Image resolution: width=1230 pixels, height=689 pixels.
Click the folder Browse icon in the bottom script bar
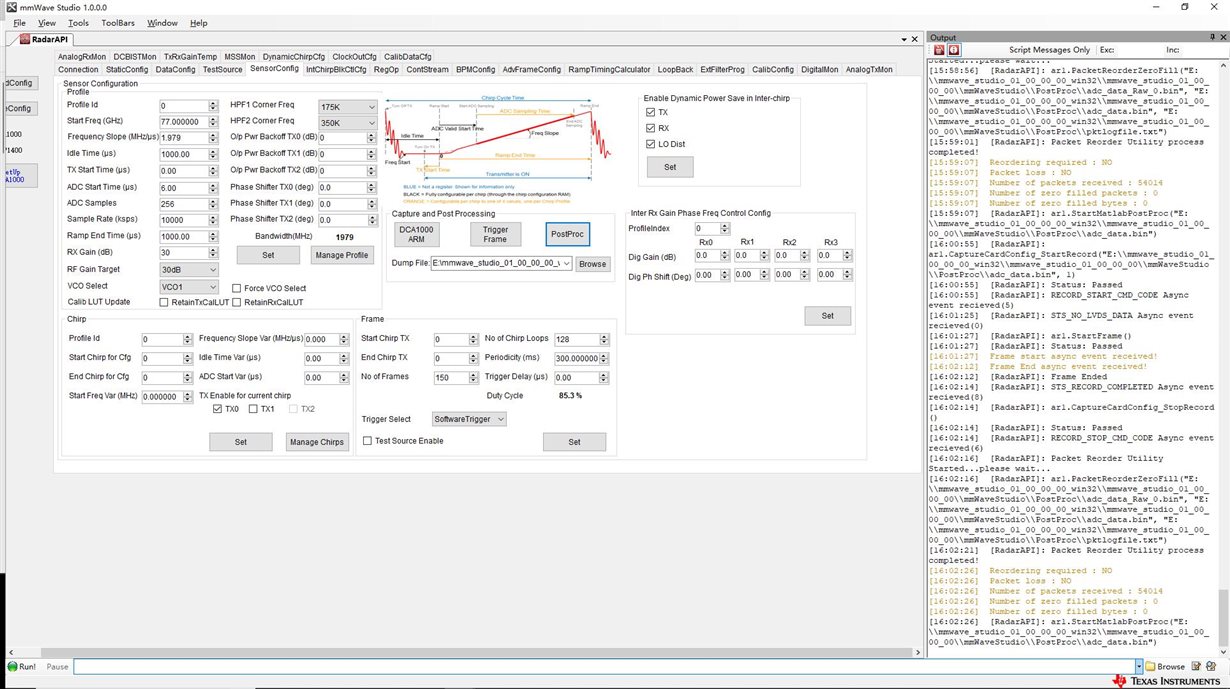coord(1166,666)
